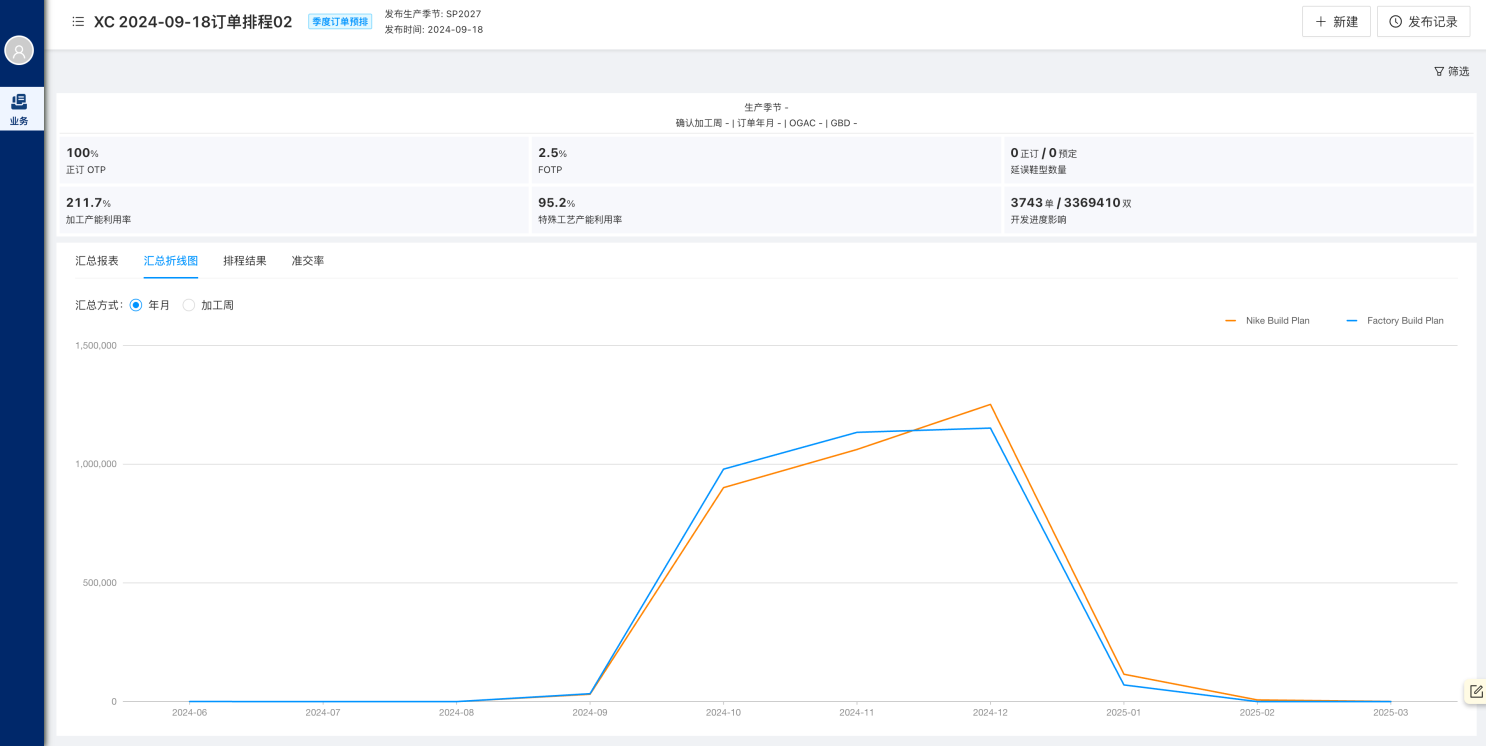Click the orange line peak at 2024-12
This screenshot has height=746, width=1486.
(990, 405)
